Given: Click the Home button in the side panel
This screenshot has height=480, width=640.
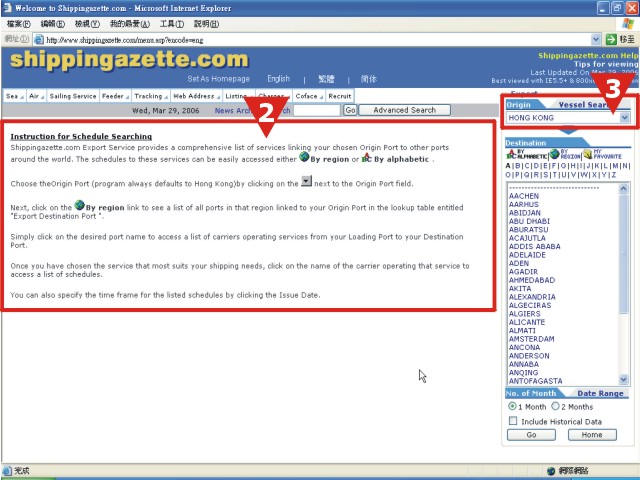Looking at the screenshot, I should pyautogui.click(x=592, y=435).
